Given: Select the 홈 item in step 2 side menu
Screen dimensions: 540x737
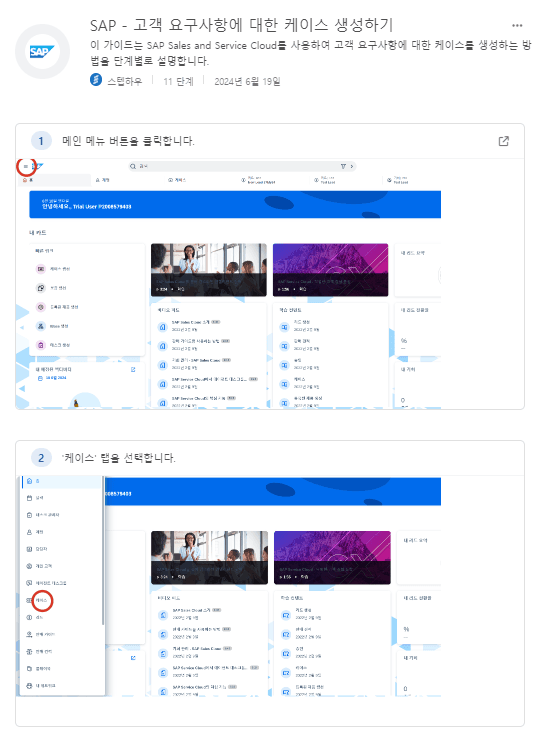Looking at the screenshot, I should click(62, 481).
